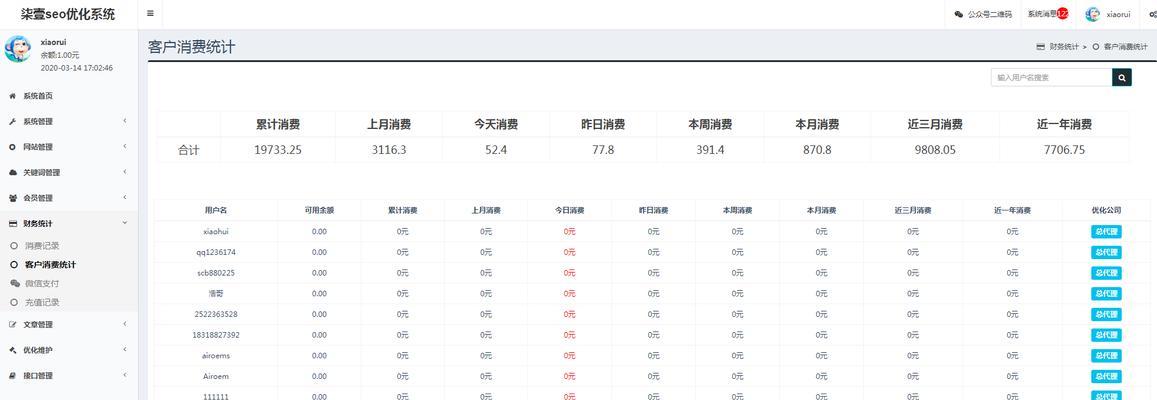Open the settings gears icon at top right
The width and height of the screenshot is (1157, 400).
1153,14
